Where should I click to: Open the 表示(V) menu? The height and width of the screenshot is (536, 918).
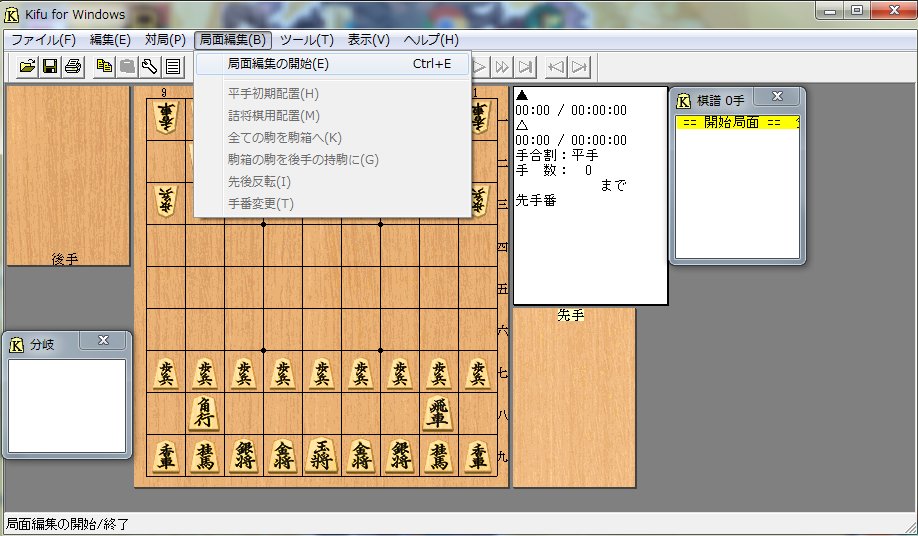point(369,40)
